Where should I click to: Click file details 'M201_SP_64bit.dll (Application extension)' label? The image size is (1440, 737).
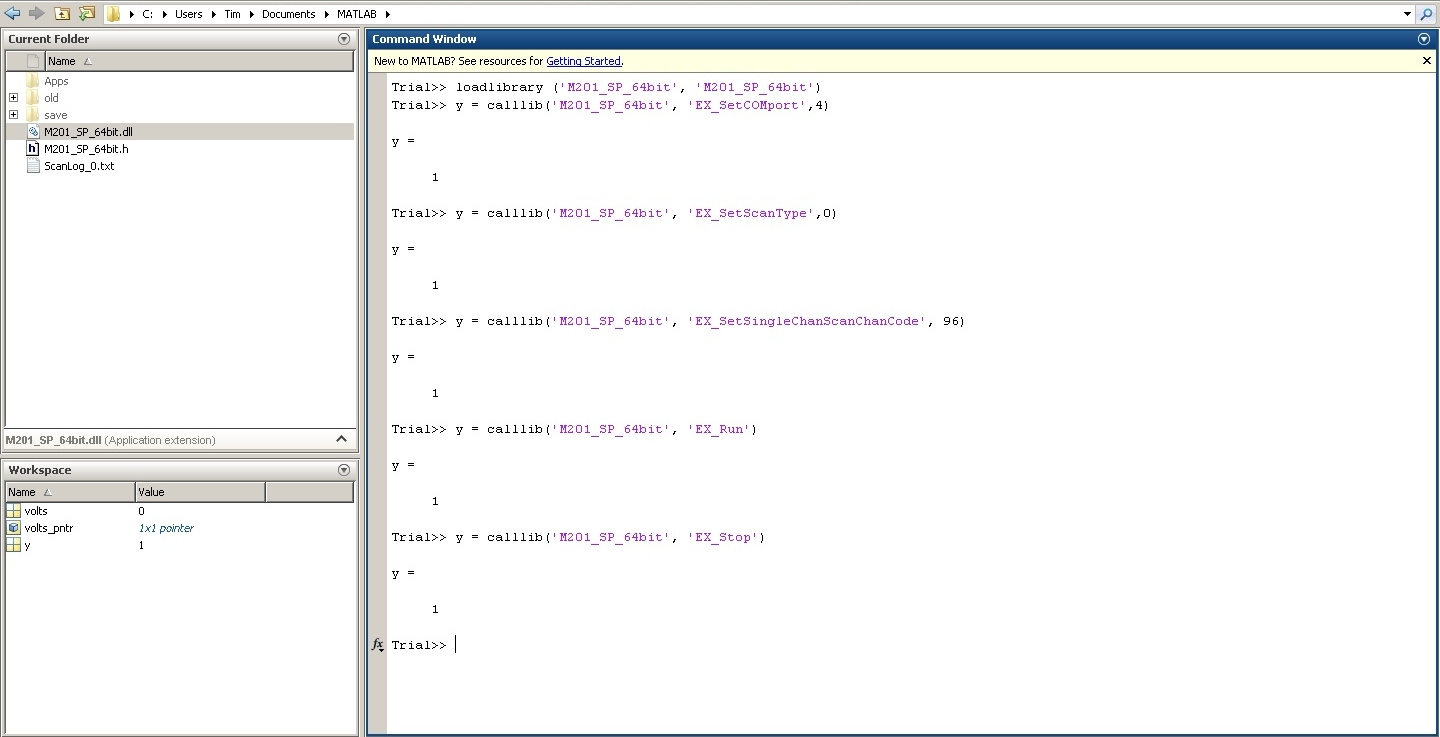(110, 439)
